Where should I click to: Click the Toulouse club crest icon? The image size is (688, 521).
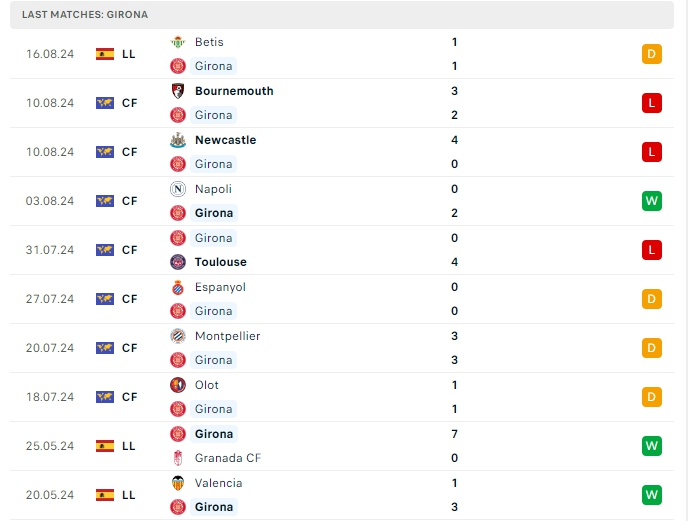pos(178,262)
